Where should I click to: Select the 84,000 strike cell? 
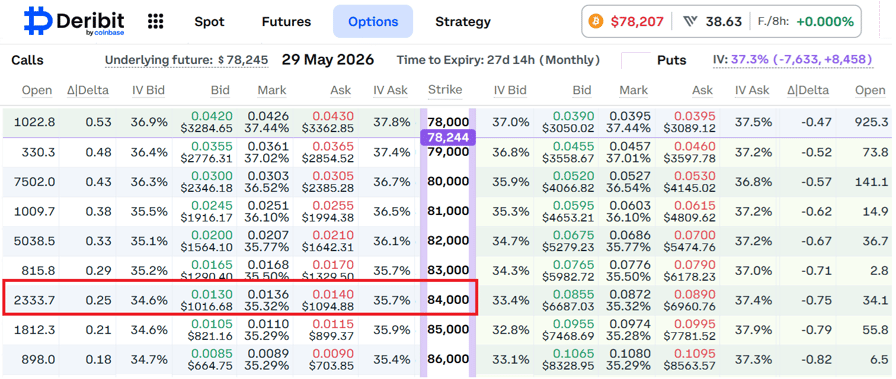[448, 300]
